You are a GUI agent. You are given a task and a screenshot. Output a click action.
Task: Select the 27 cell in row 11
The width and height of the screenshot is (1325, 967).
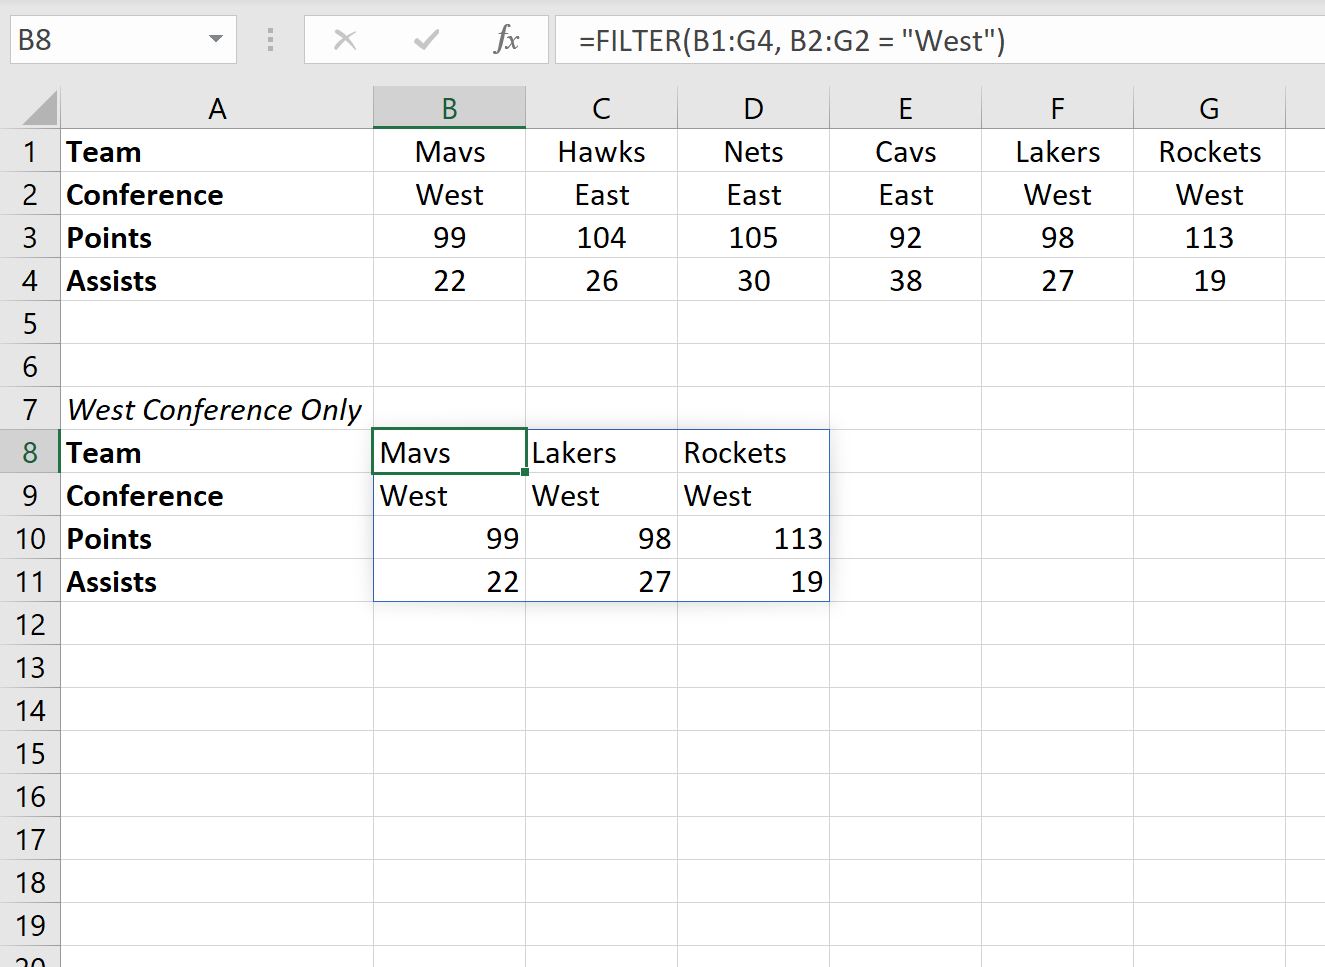pos(602,581)
